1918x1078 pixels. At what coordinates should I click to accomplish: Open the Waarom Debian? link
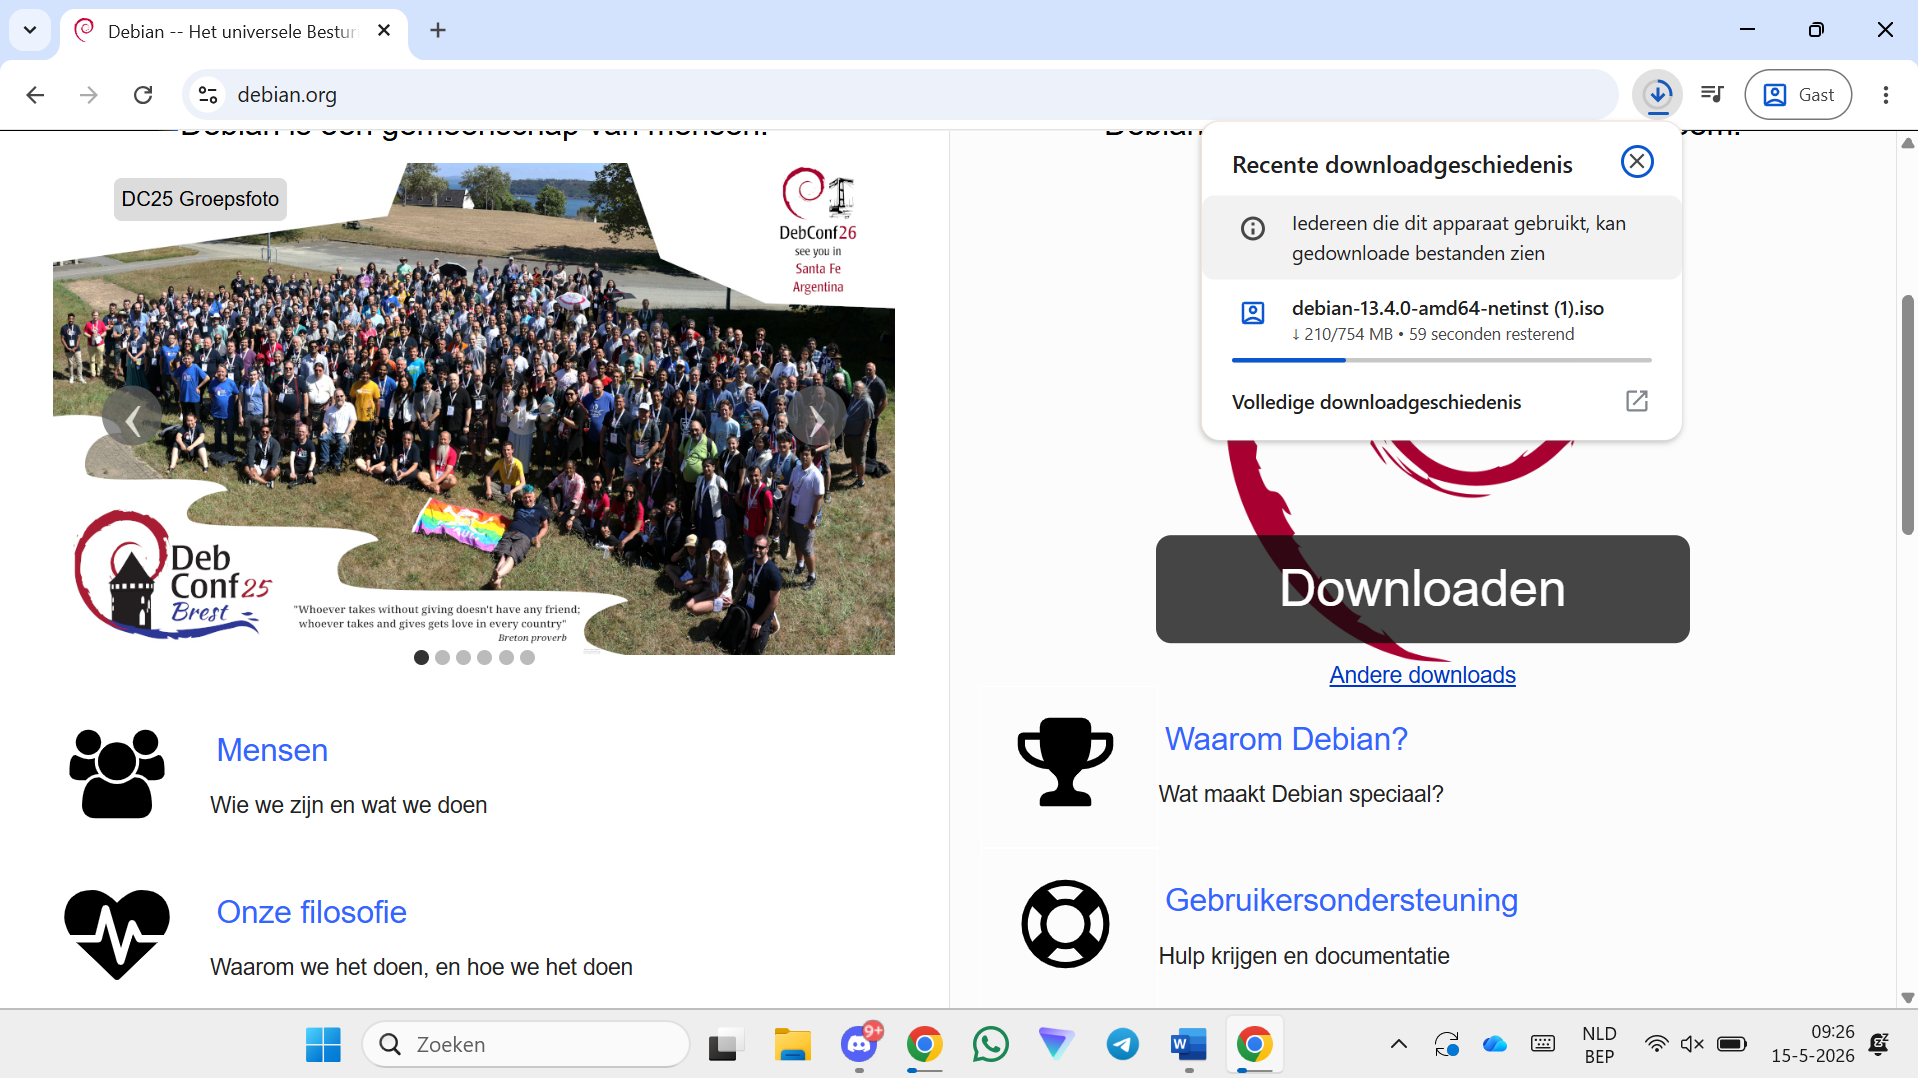pyautogui.click(x=1286, y=739)
